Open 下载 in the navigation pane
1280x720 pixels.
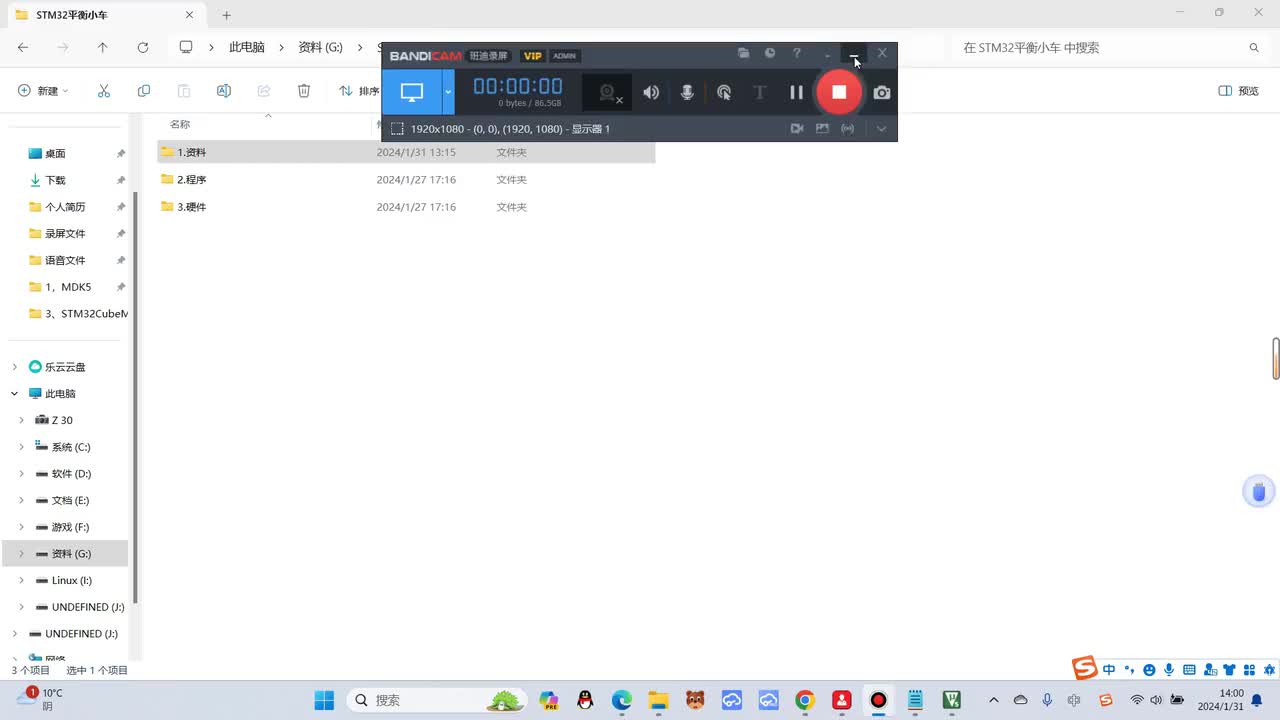click(x=55, y=180)
